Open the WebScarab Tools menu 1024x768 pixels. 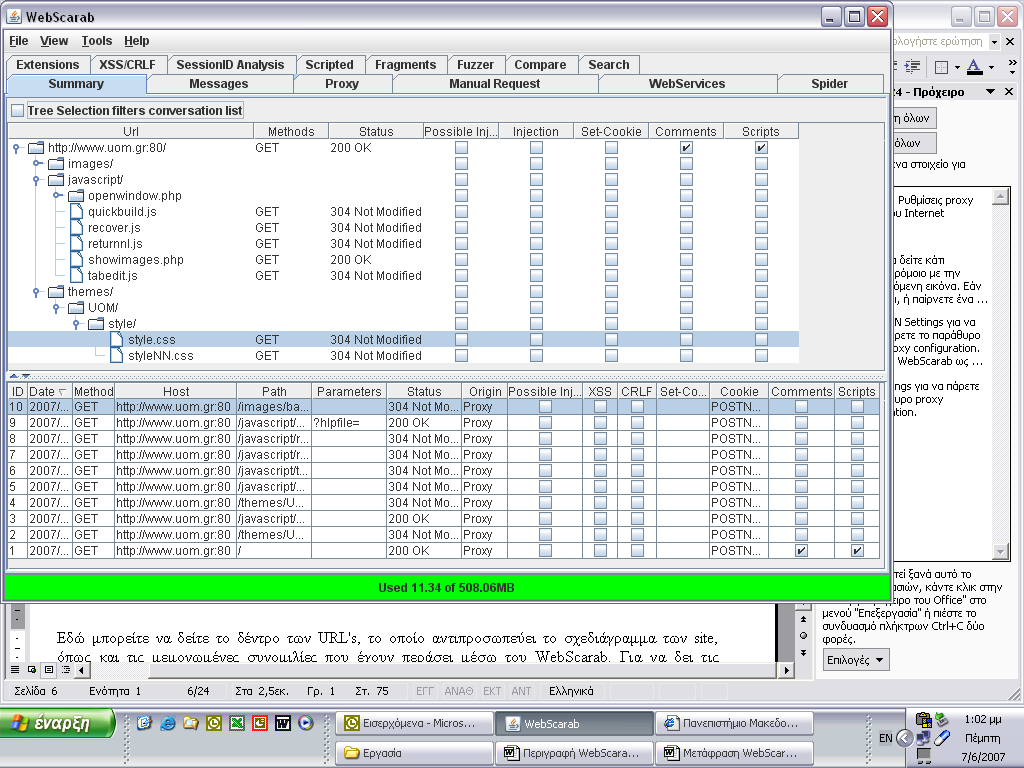click(97, 40)
